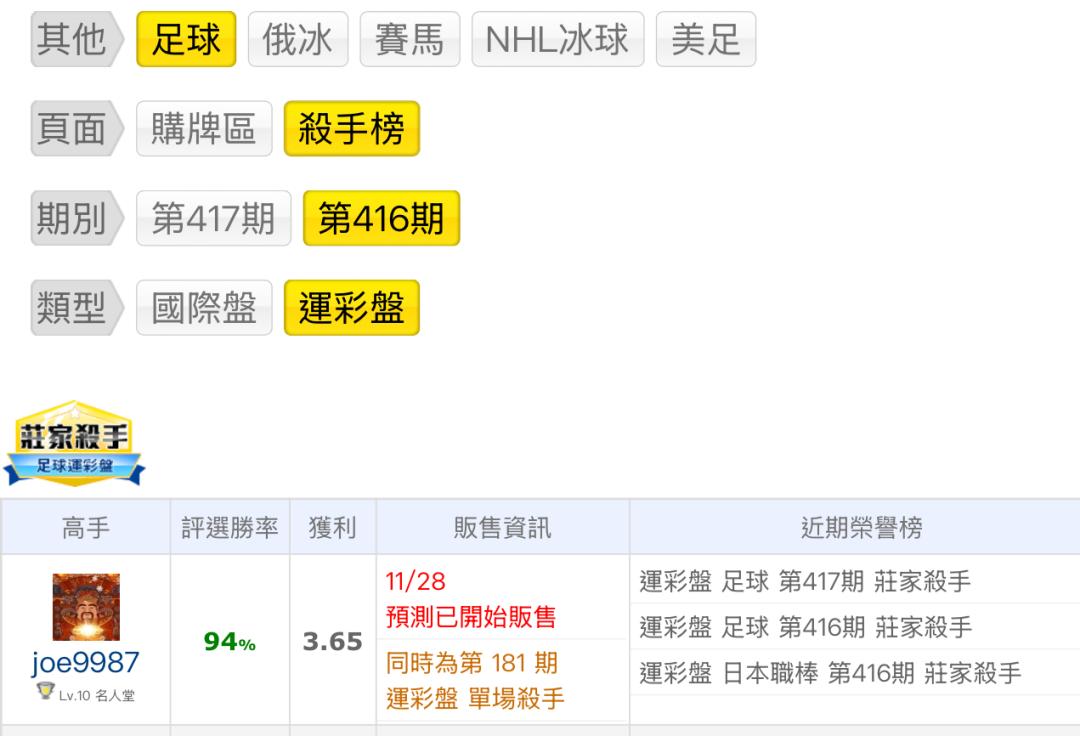Select the 國際盤 type
1080x736 pixels.
click(x=204, y=308)
